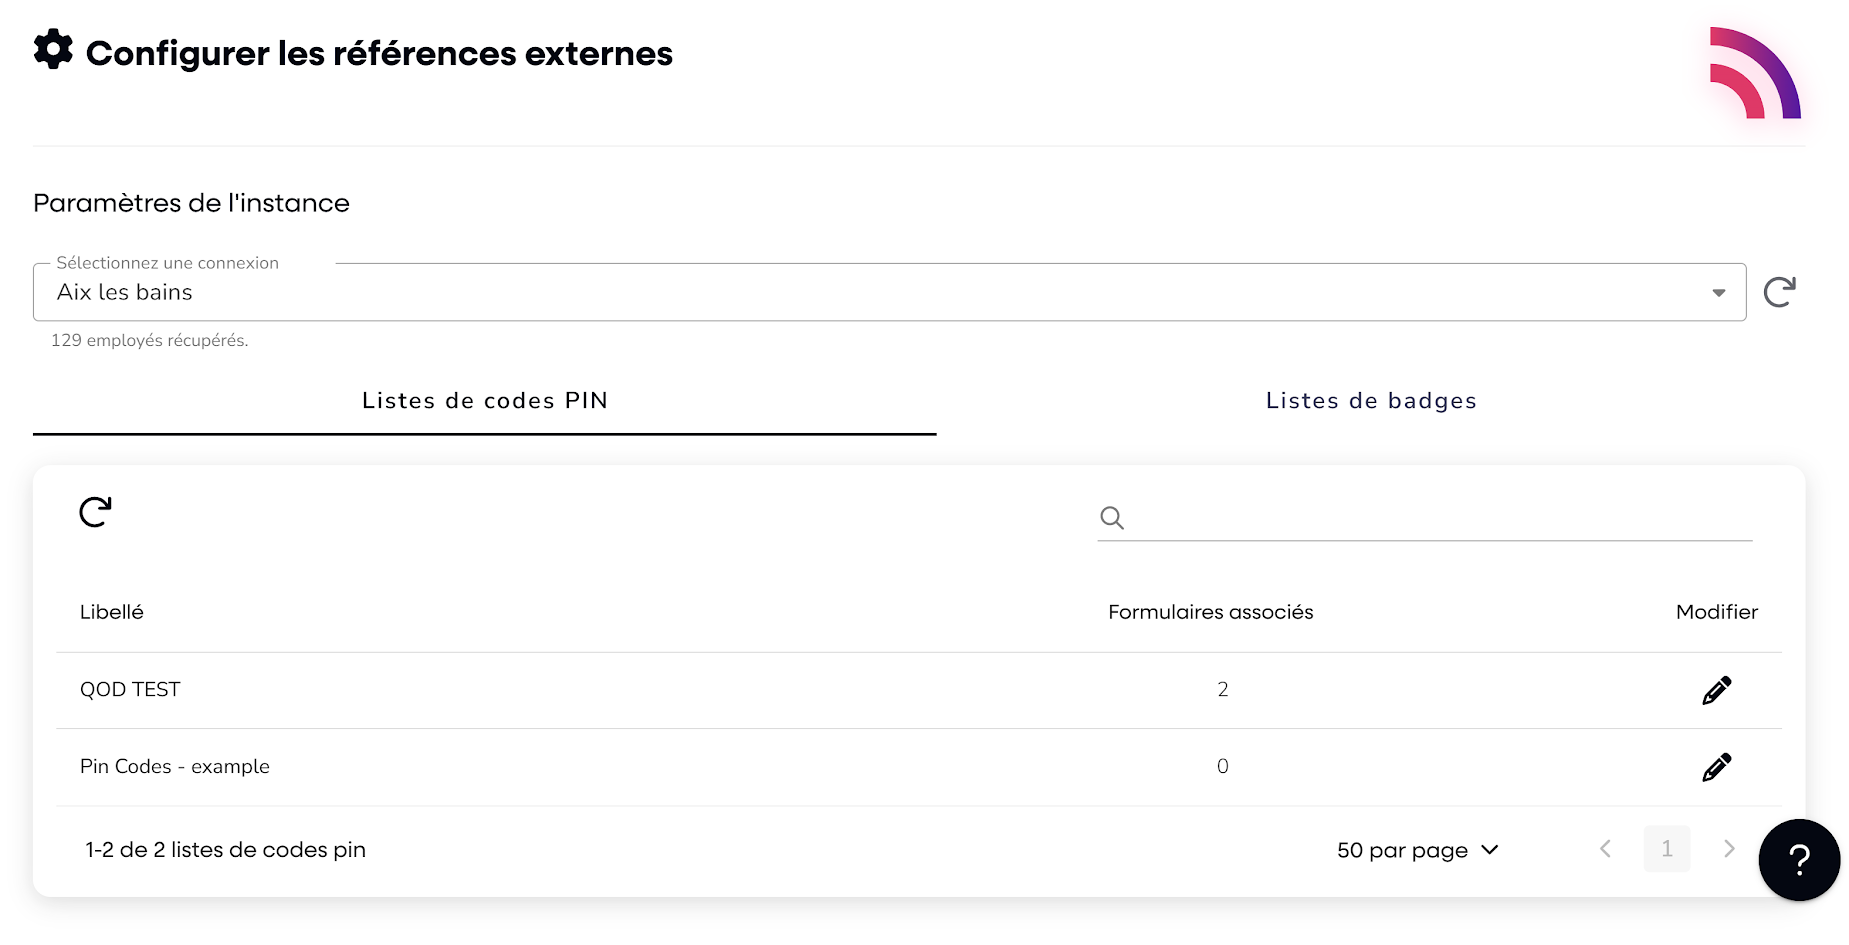Image resolution: width=1849 pixels, height=945 pixels.
Task: Open the help question mark button
Action: tap(1799, 859)
